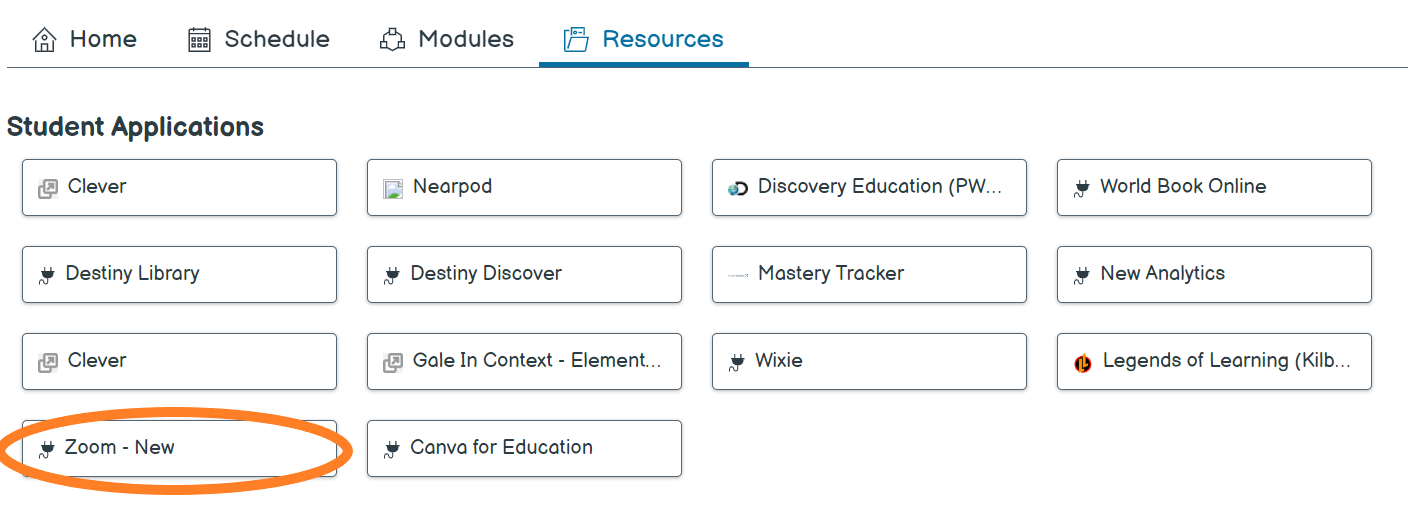The image size is (1408, 509).
Task: Launch New Analytics
Action: 1213,274
